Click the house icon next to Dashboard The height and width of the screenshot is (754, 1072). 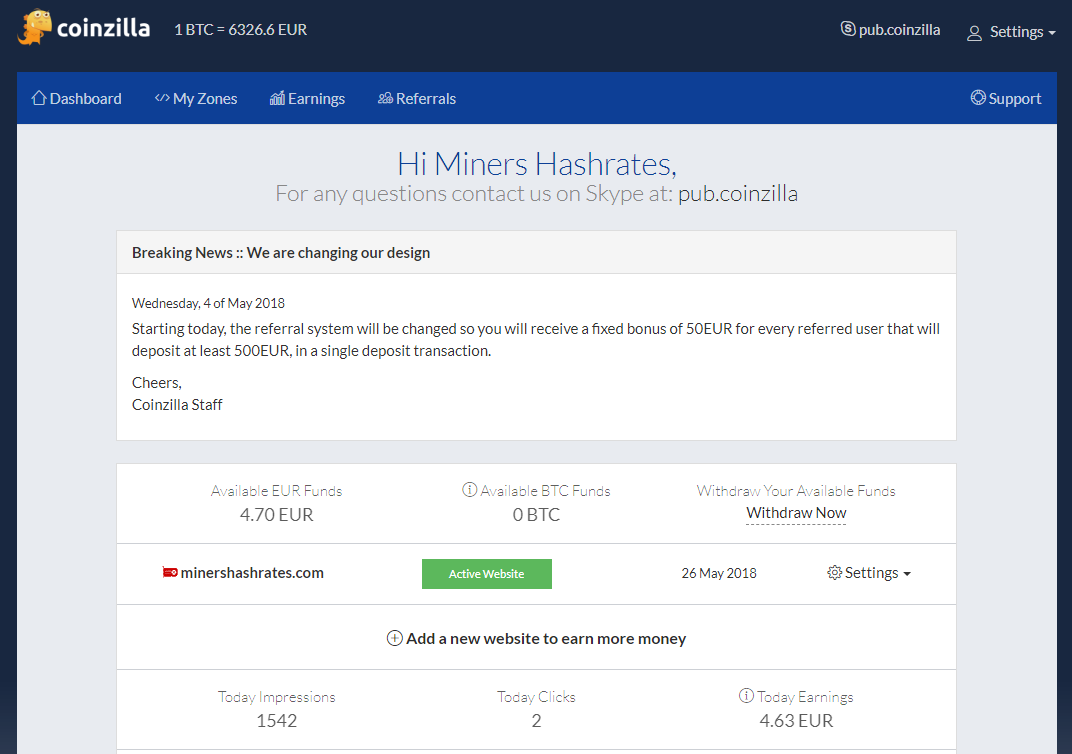pyautogui.click(x=39, y=98)
